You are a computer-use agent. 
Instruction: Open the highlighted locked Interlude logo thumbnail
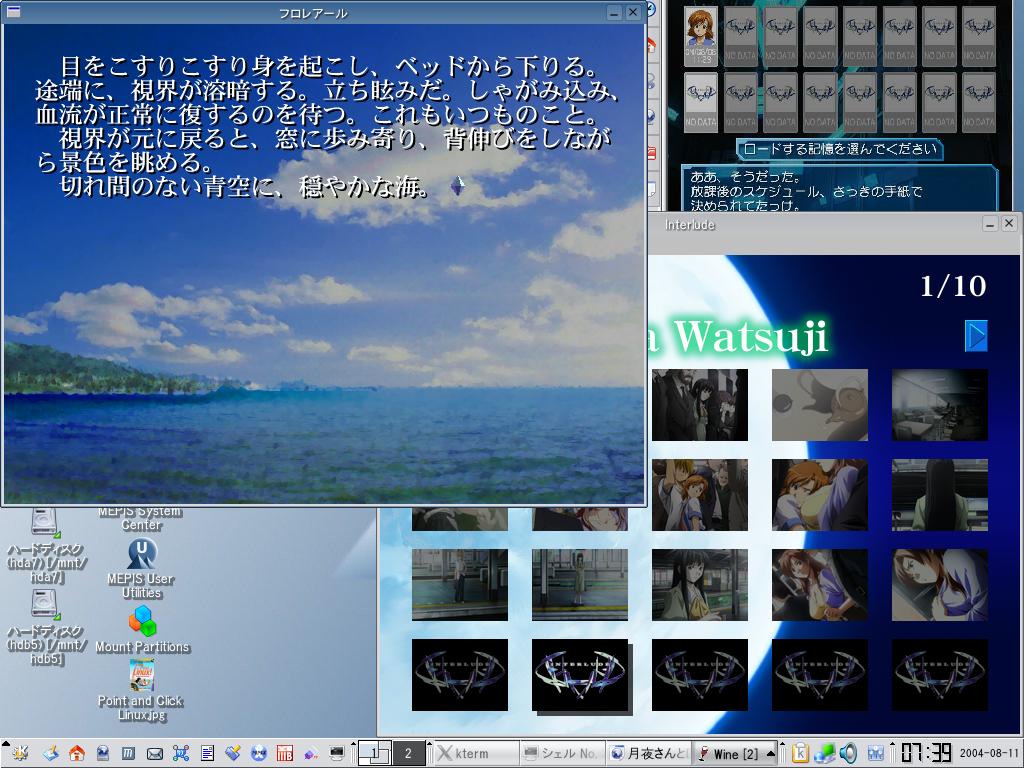[x=579, y=675]
